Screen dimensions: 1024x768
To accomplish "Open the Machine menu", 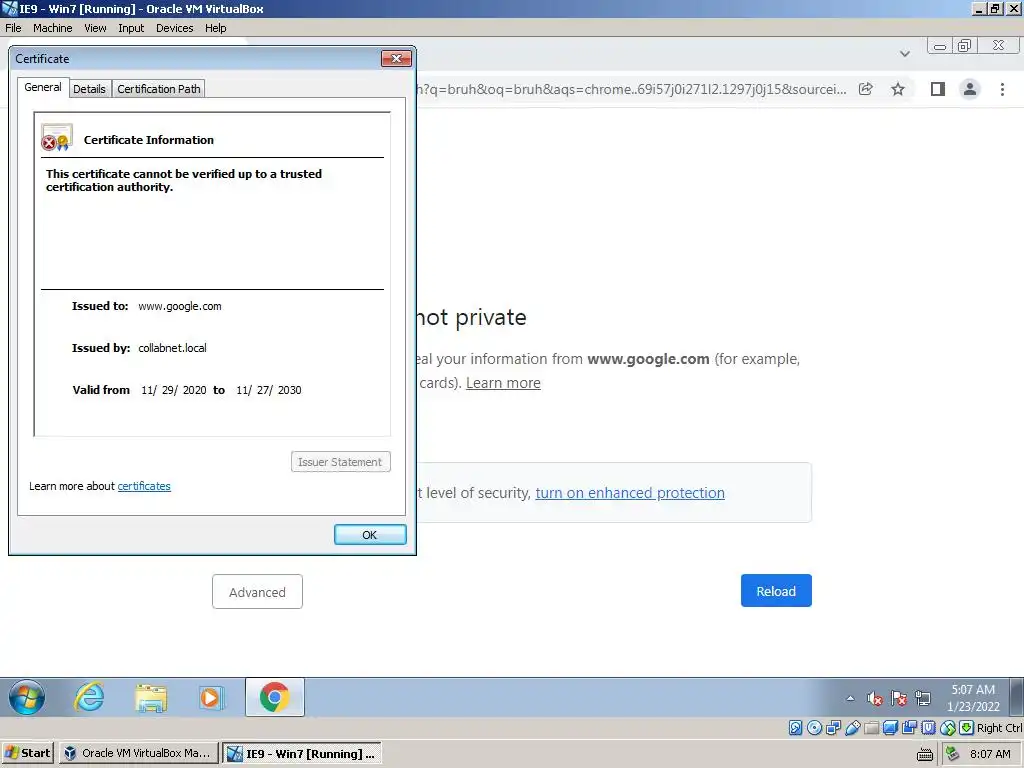I will 52,28.
